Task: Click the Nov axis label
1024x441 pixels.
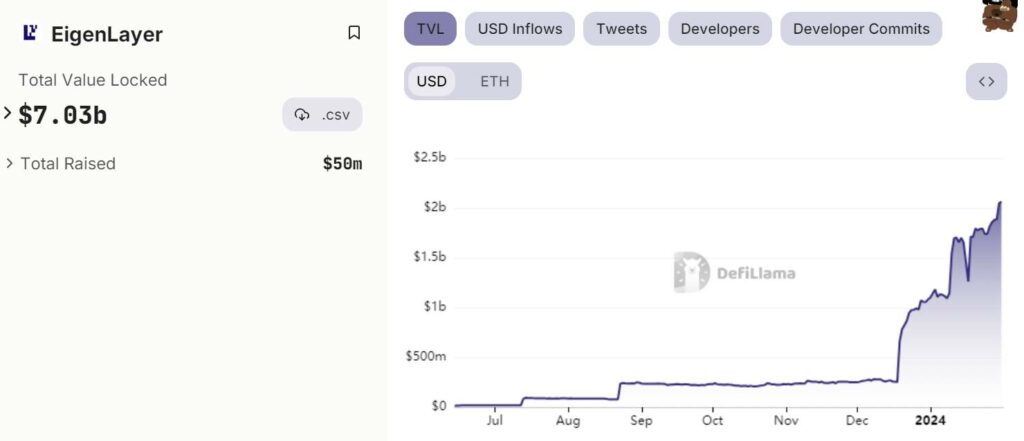Action: coord(787,420)
